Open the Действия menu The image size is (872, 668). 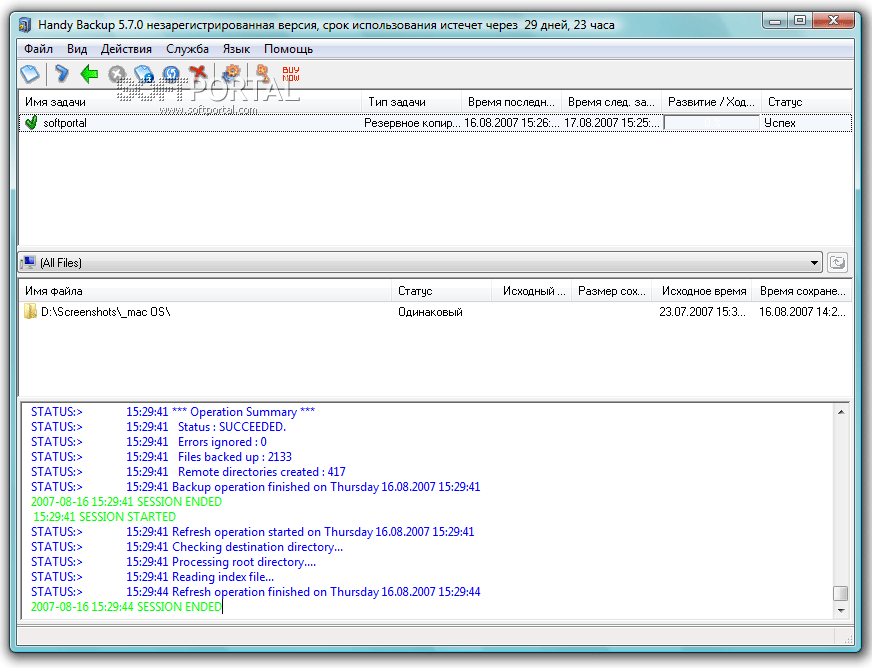[126, 49]
